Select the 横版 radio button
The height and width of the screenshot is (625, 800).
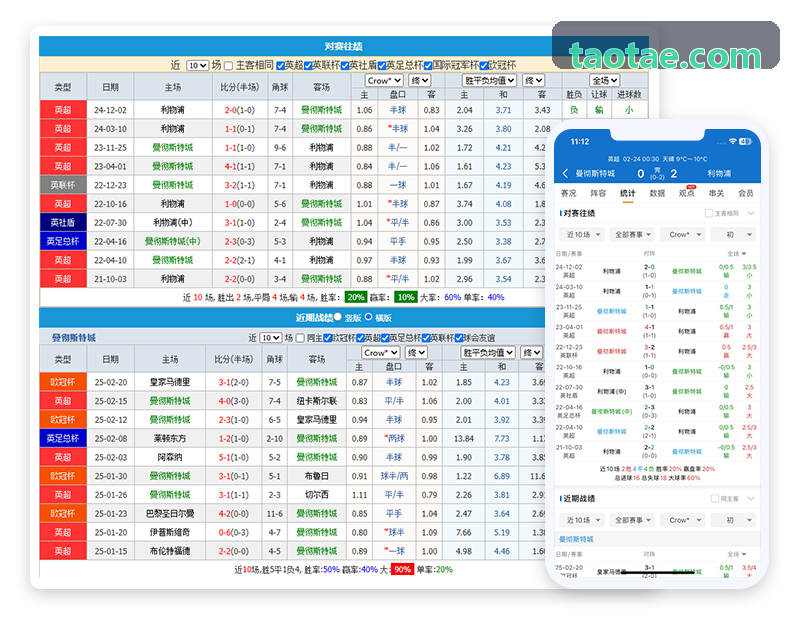(x=368, y=317)
